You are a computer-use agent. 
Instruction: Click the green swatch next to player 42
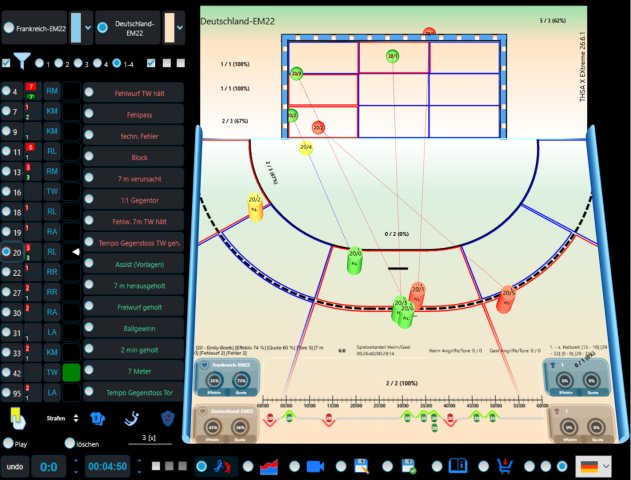click(x=71, y=372)
